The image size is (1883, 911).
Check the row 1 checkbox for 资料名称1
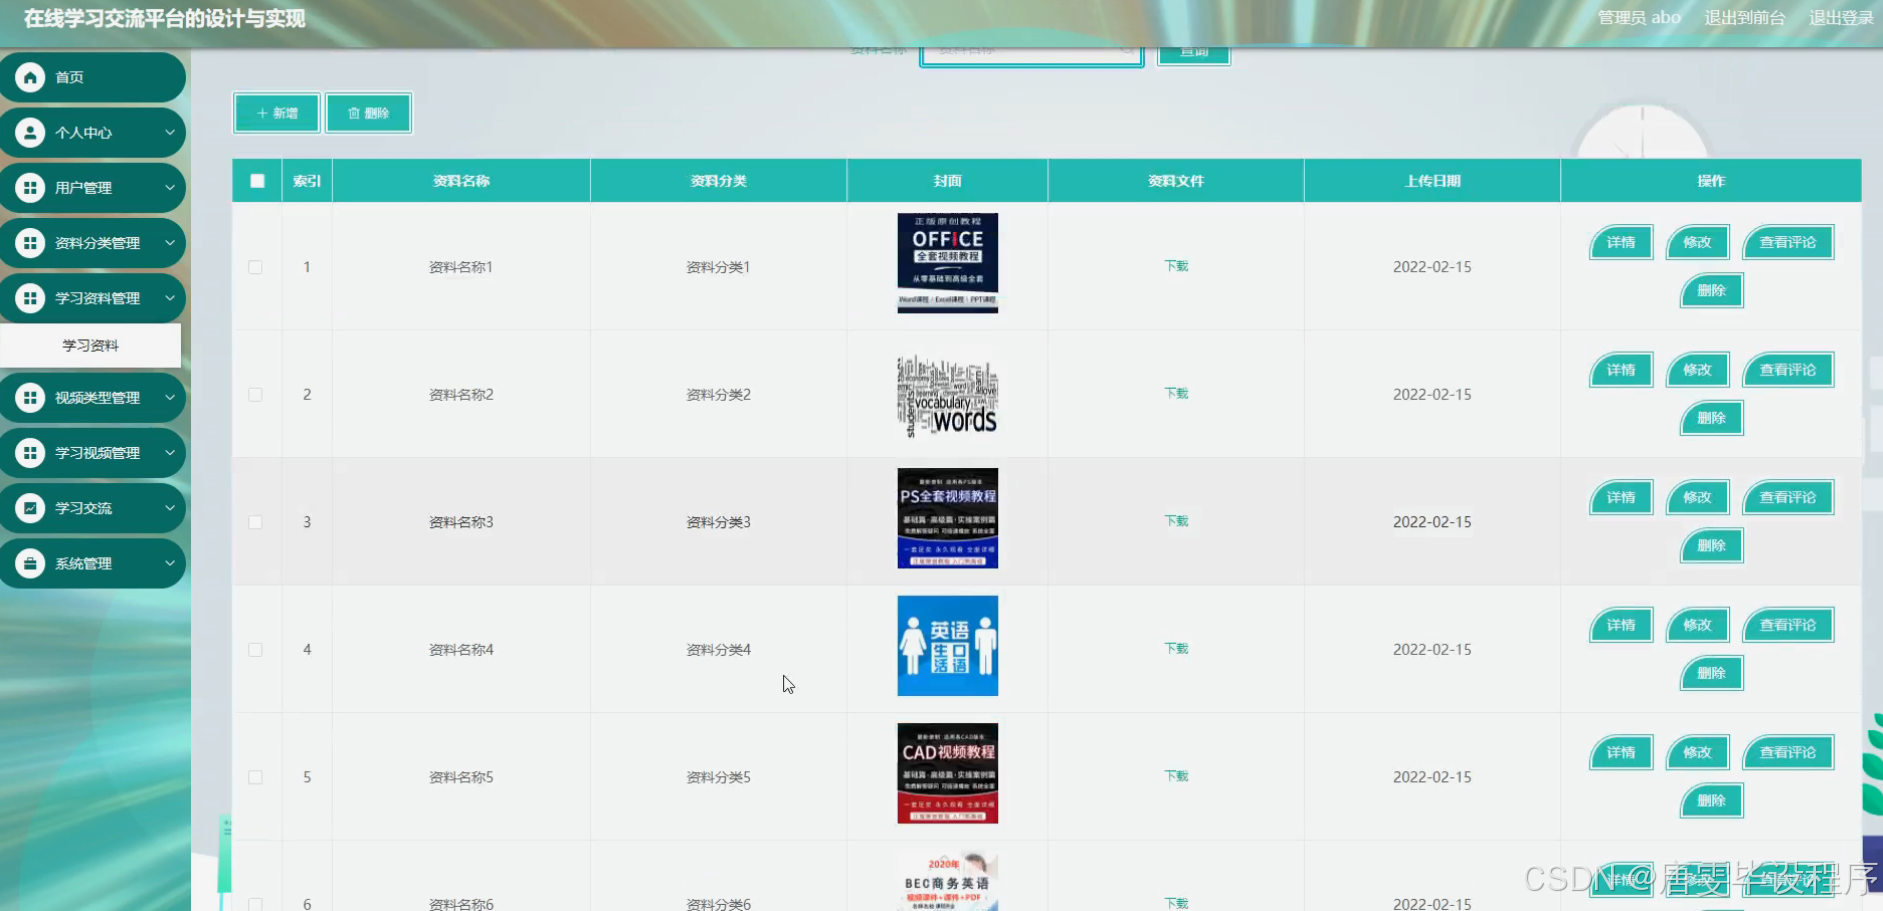[255, 267]
